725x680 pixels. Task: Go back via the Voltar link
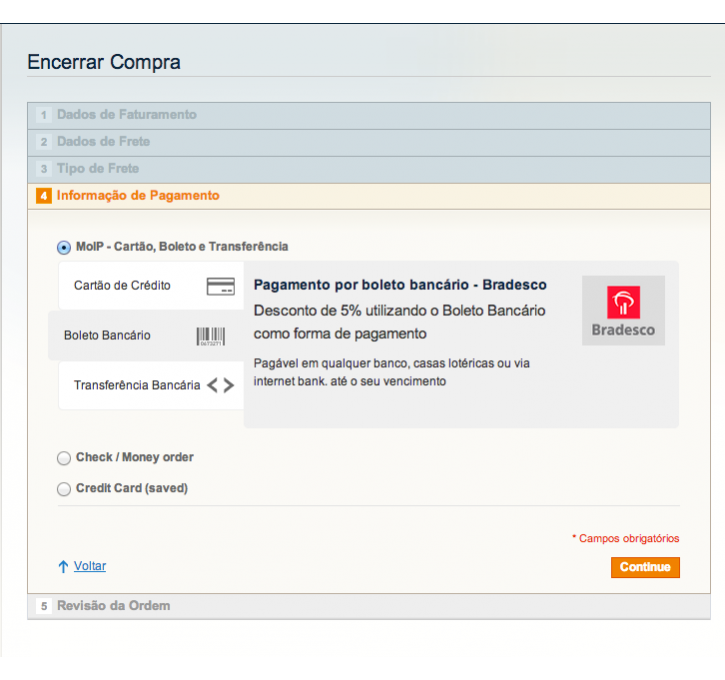pyautogui.click(x=90, y=566)
